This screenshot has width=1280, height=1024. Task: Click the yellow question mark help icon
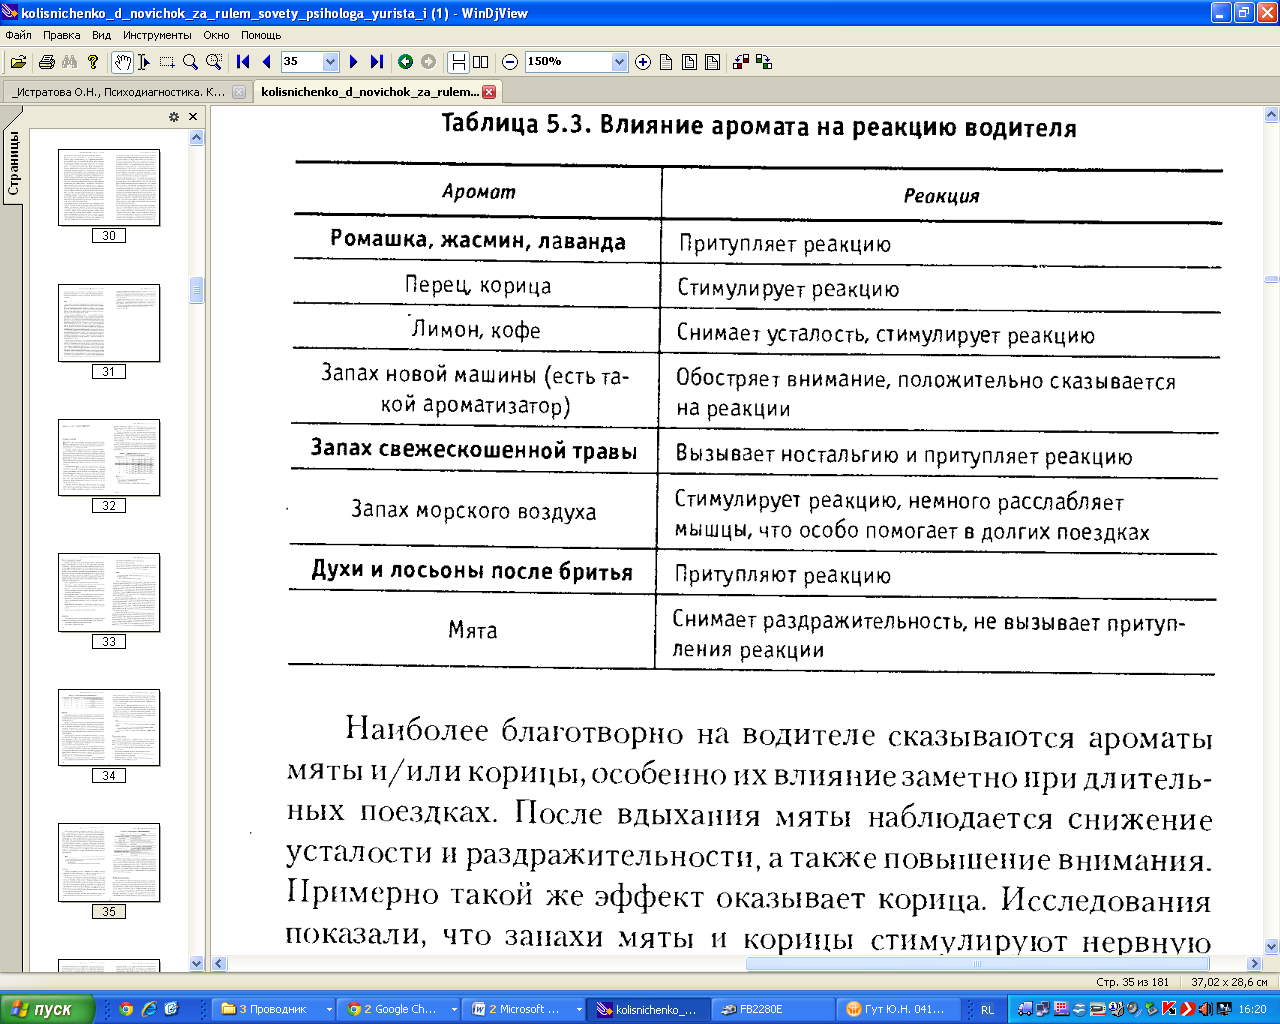(x=93, y=62)
